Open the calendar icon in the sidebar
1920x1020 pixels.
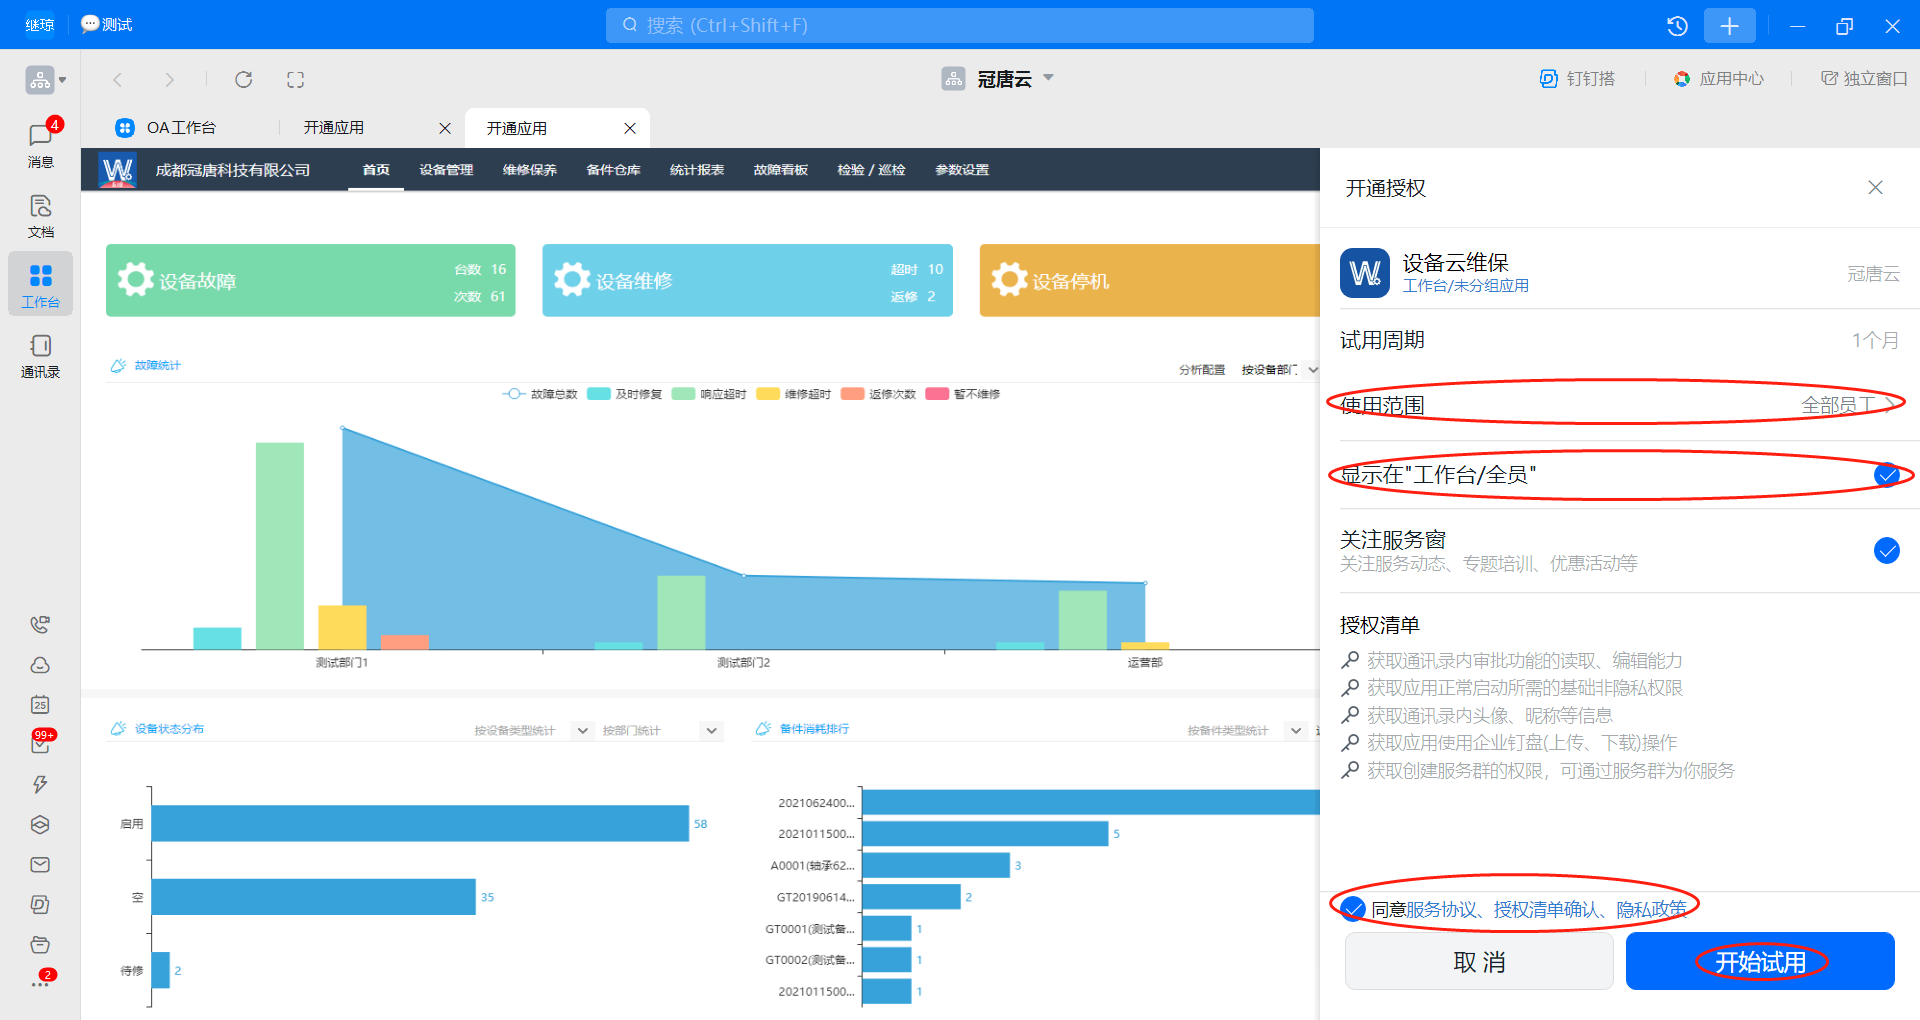coord(40,705)
